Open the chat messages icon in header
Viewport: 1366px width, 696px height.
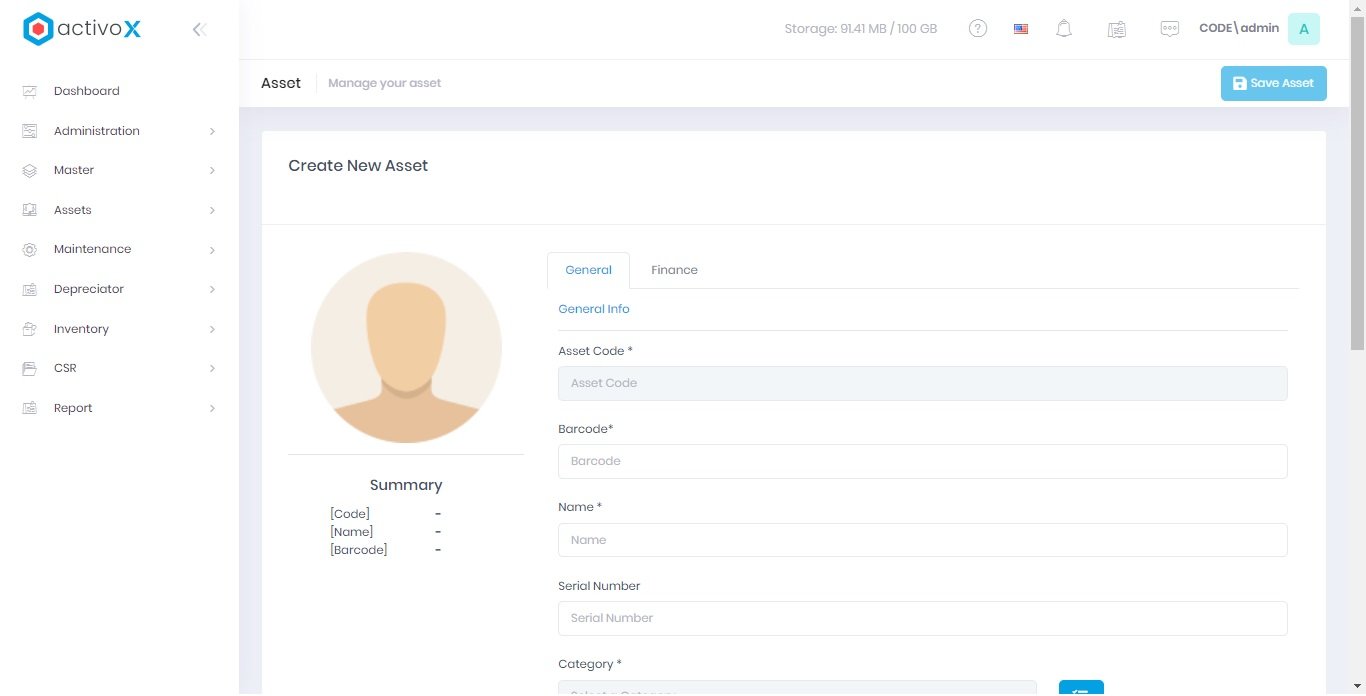click(x=1169, y=29)
